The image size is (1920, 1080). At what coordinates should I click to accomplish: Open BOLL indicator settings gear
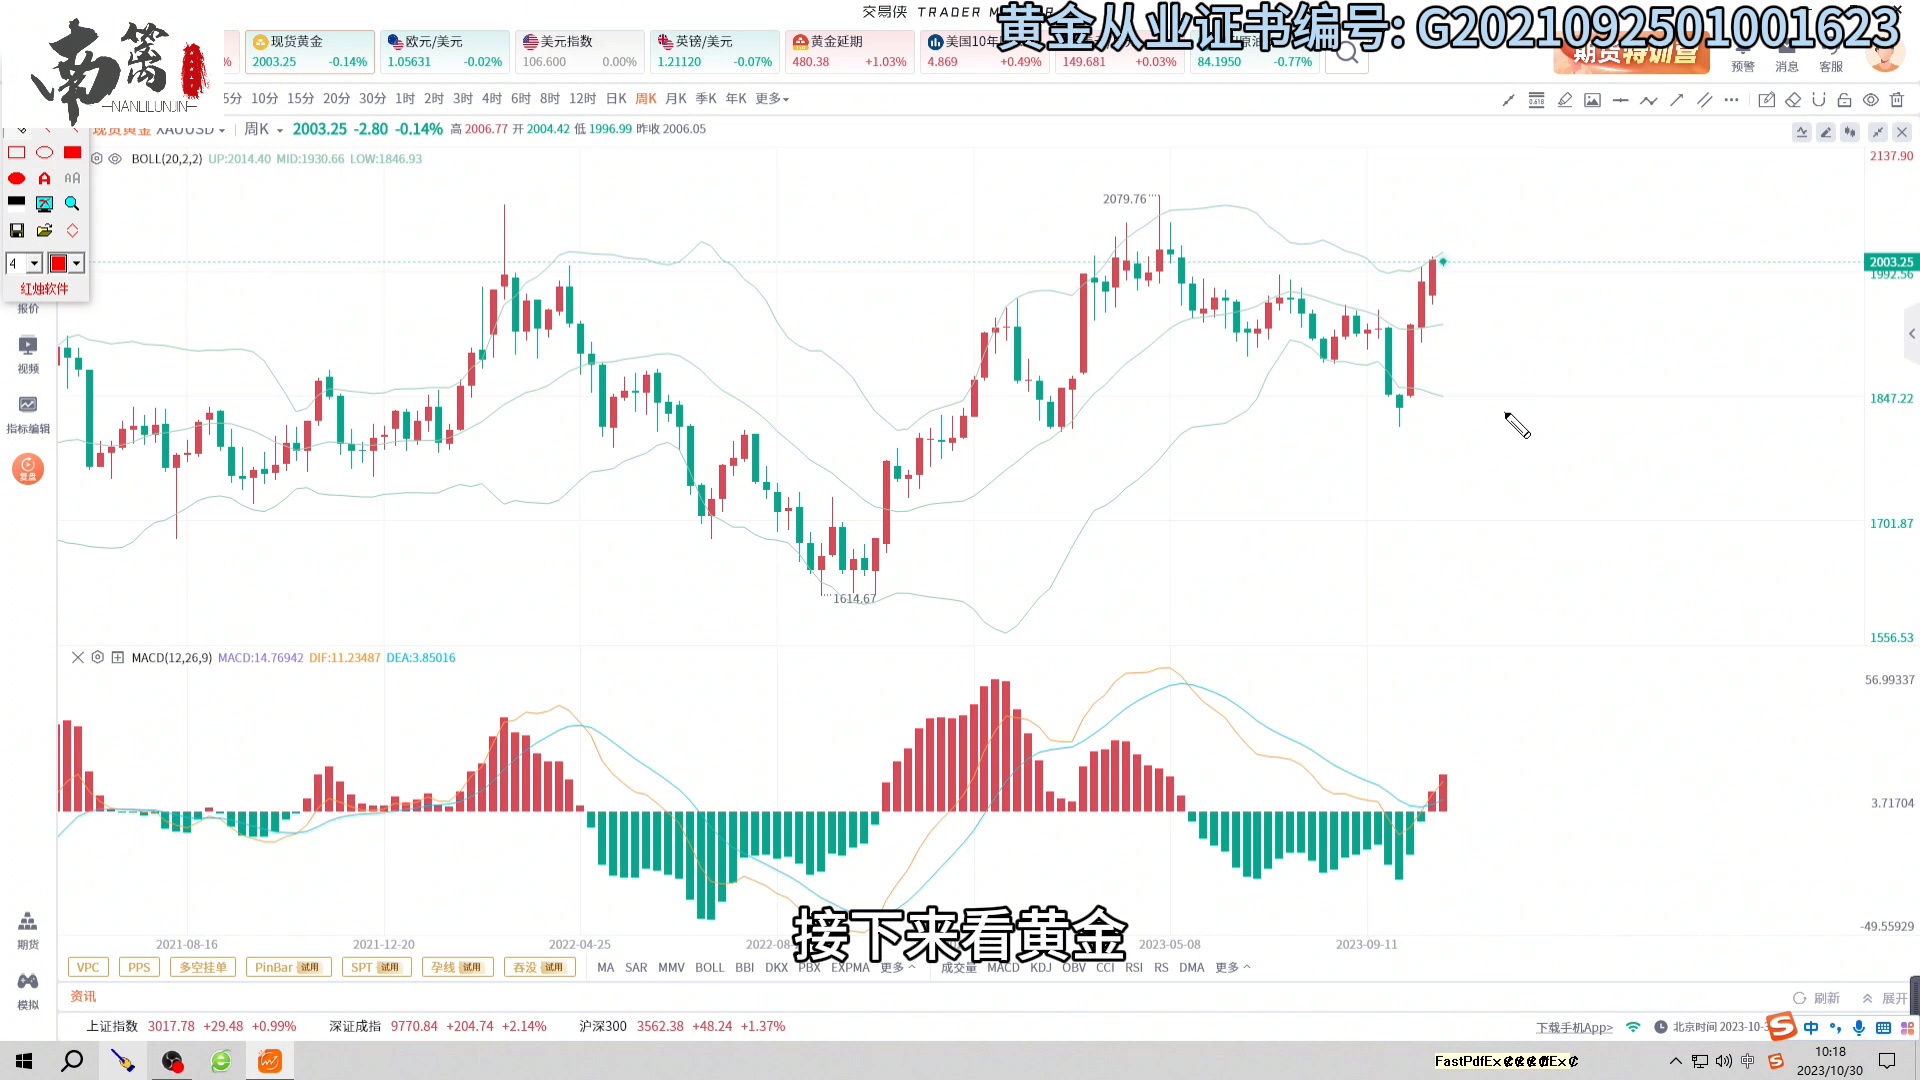pyautogui.click(x=97, y=159)
